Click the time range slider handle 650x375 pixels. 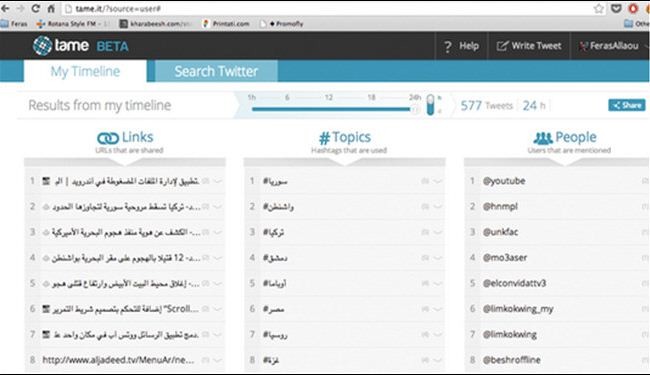[x=414, y=109]
